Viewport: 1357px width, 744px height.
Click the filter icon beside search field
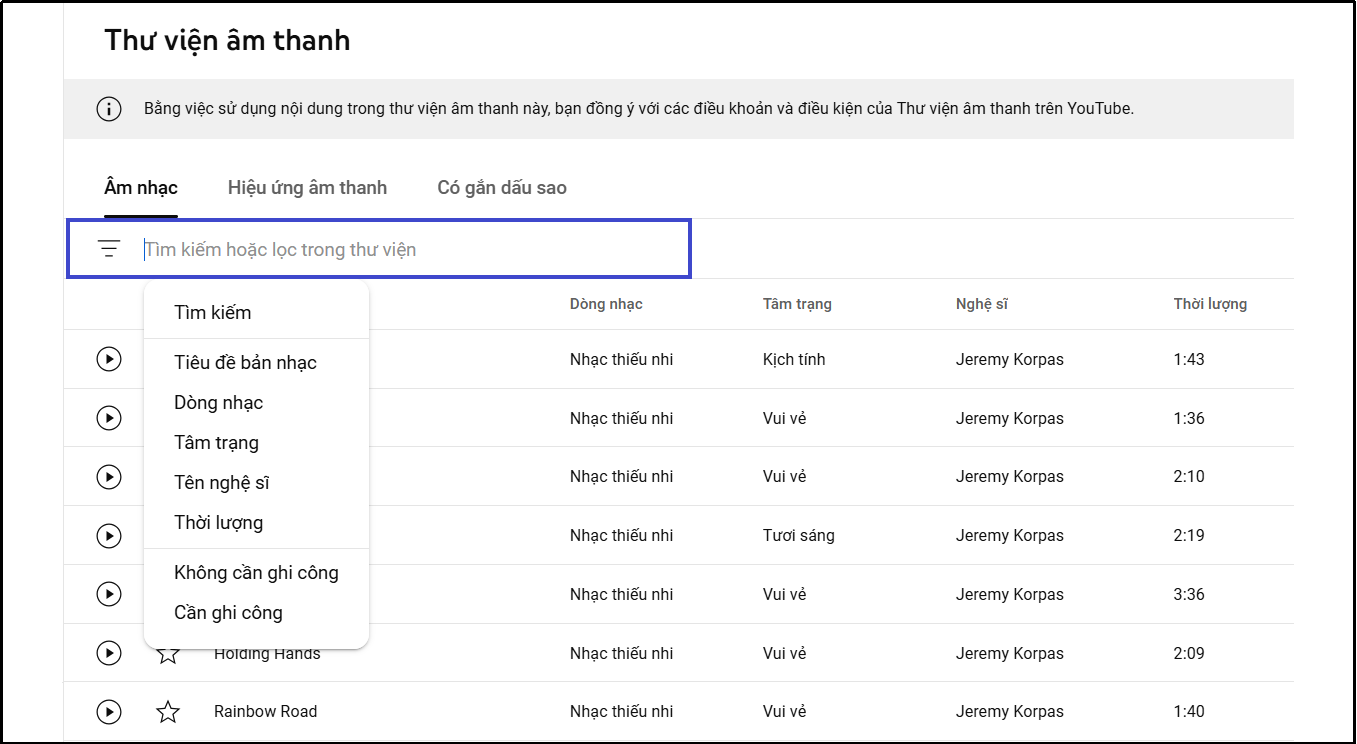(x=109, y=249)
